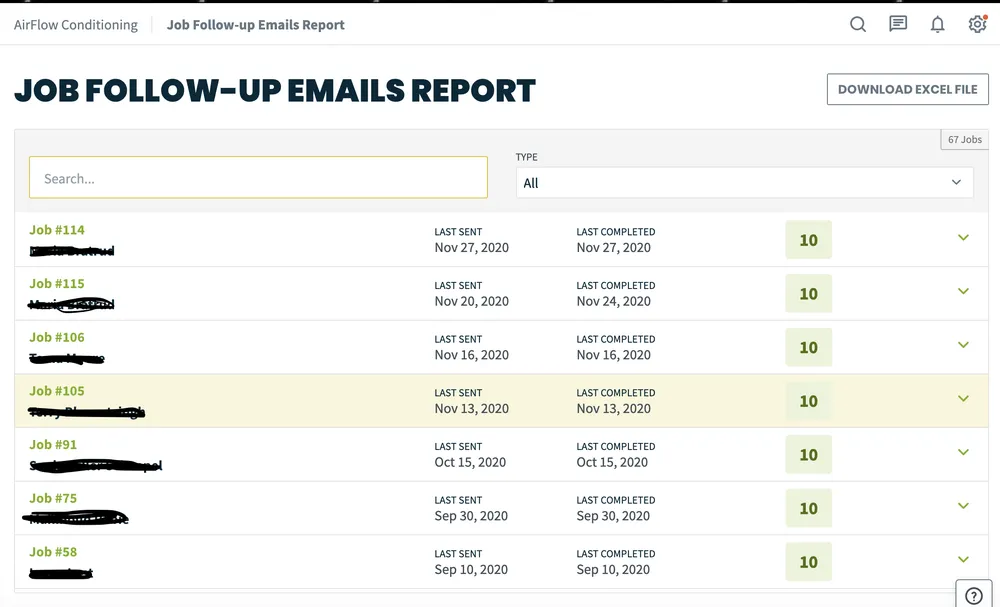Click the help question mark icon

974,596
